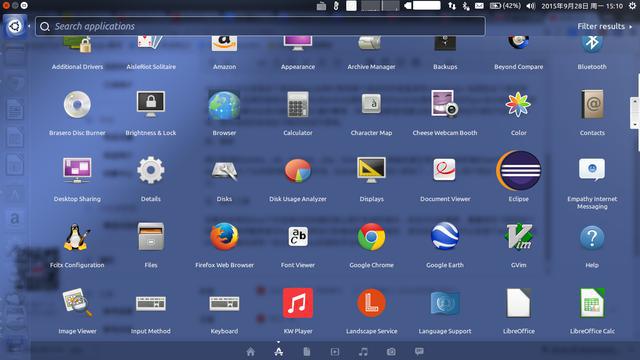Launch Beyond Compare
Image resolution: width=640 pixels, height=360 pixels.
point(518,42)
